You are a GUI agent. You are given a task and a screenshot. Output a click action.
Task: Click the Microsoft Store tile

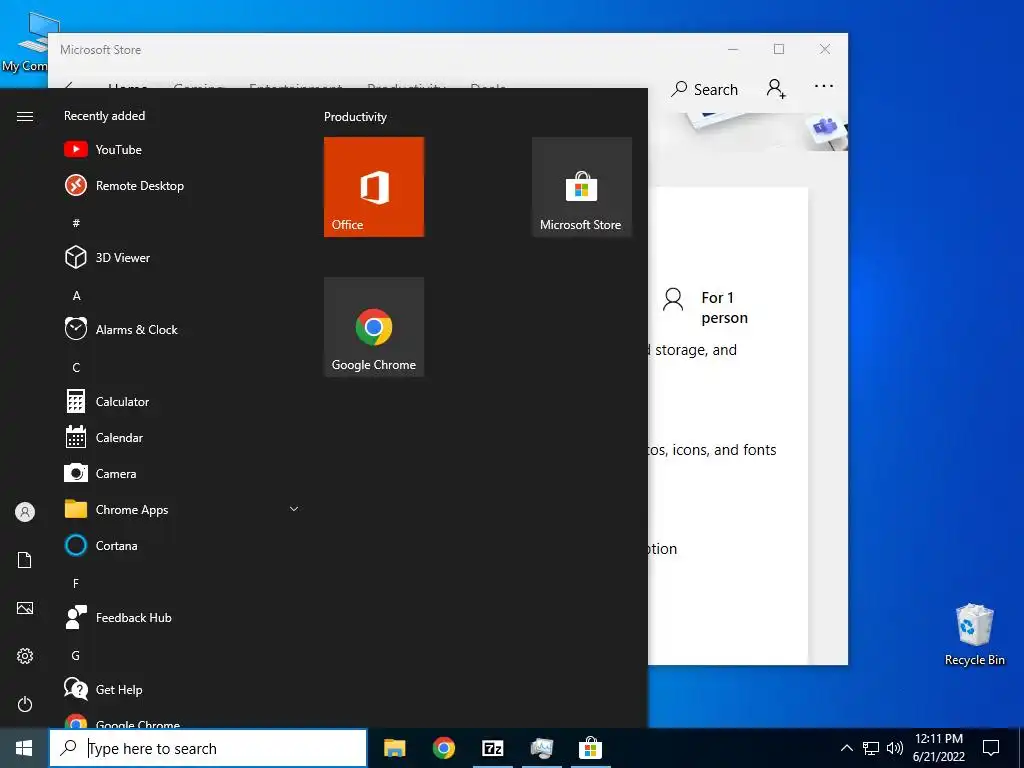click(x=581, y=187)
